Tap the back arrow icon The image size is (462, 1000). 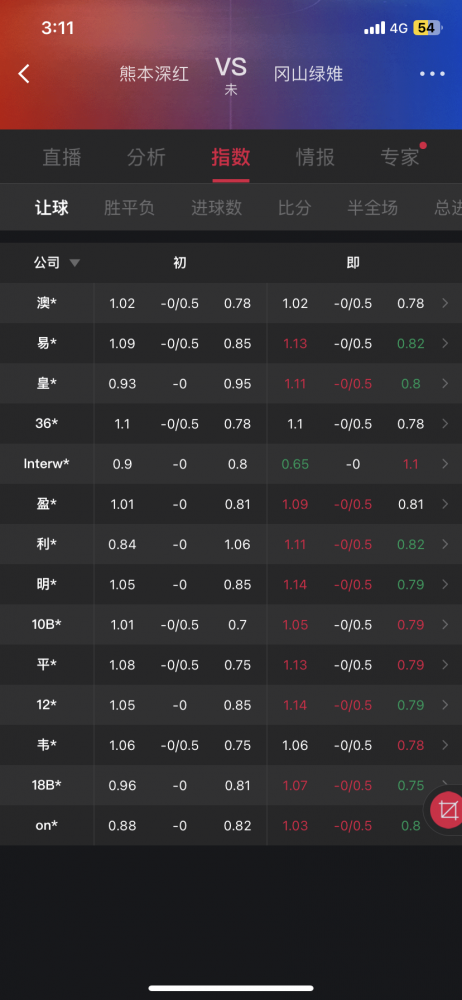click(24, 74)
